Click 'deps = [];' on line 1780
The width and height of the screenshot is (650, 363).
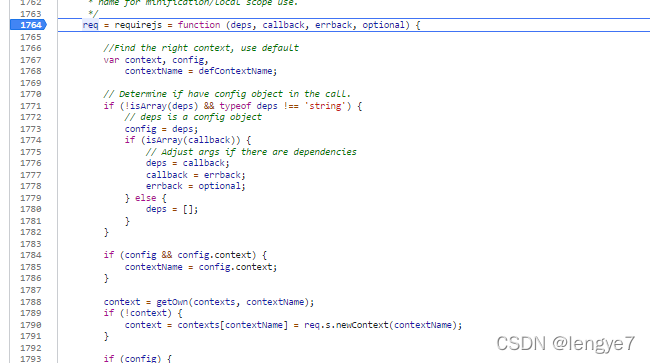tap(172, 209)
